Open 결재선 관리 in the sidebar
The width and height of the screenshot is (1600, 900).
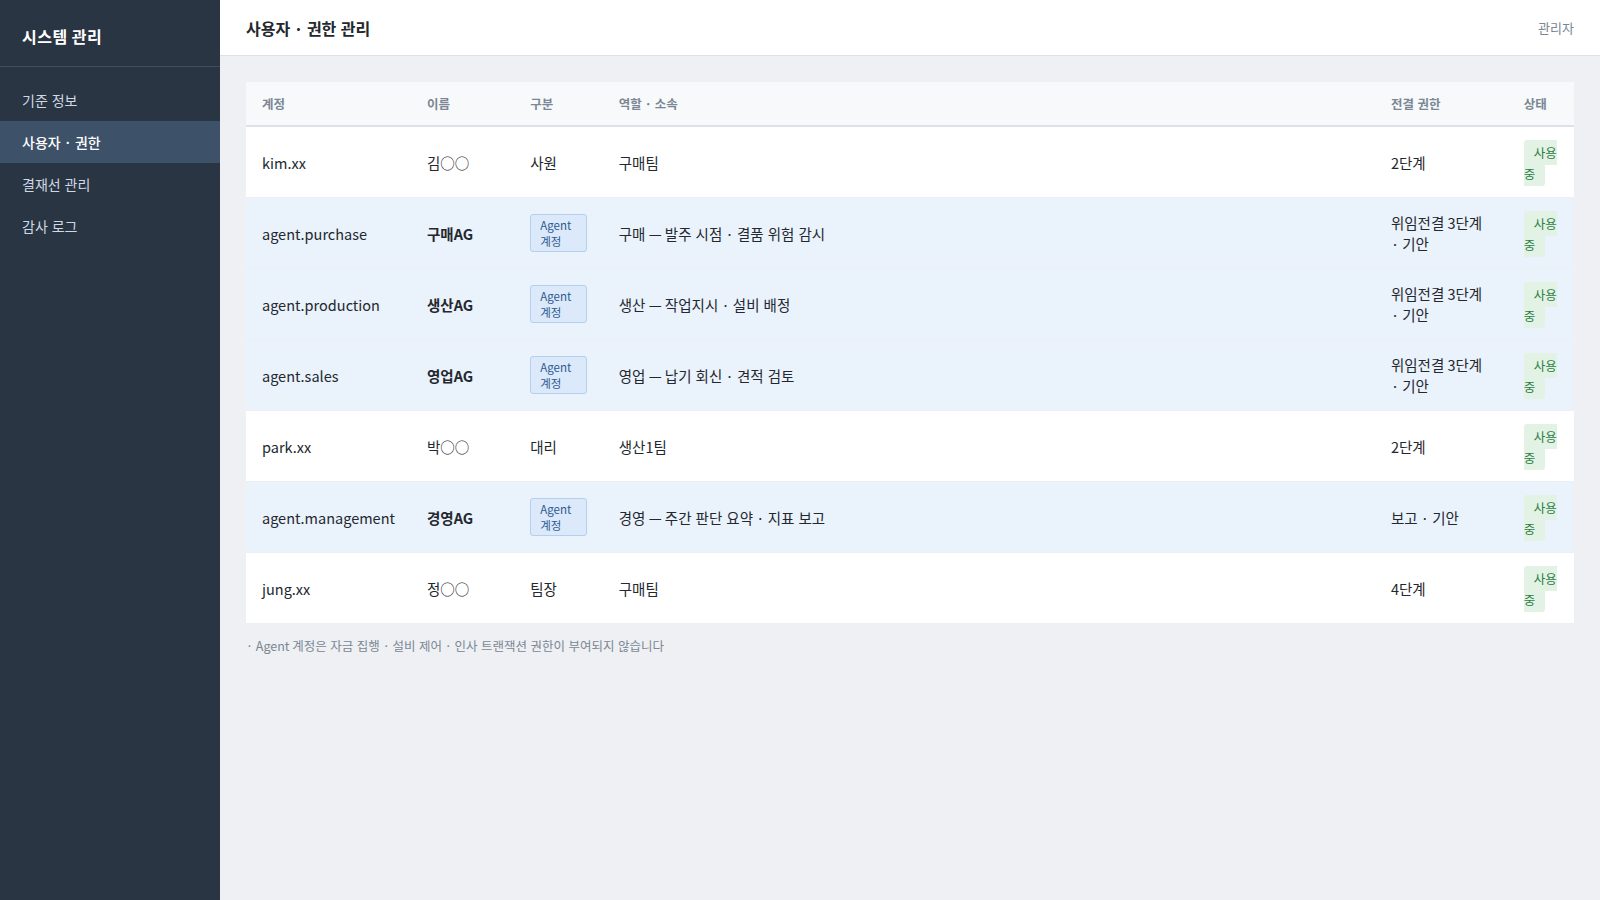pos(110,185)
